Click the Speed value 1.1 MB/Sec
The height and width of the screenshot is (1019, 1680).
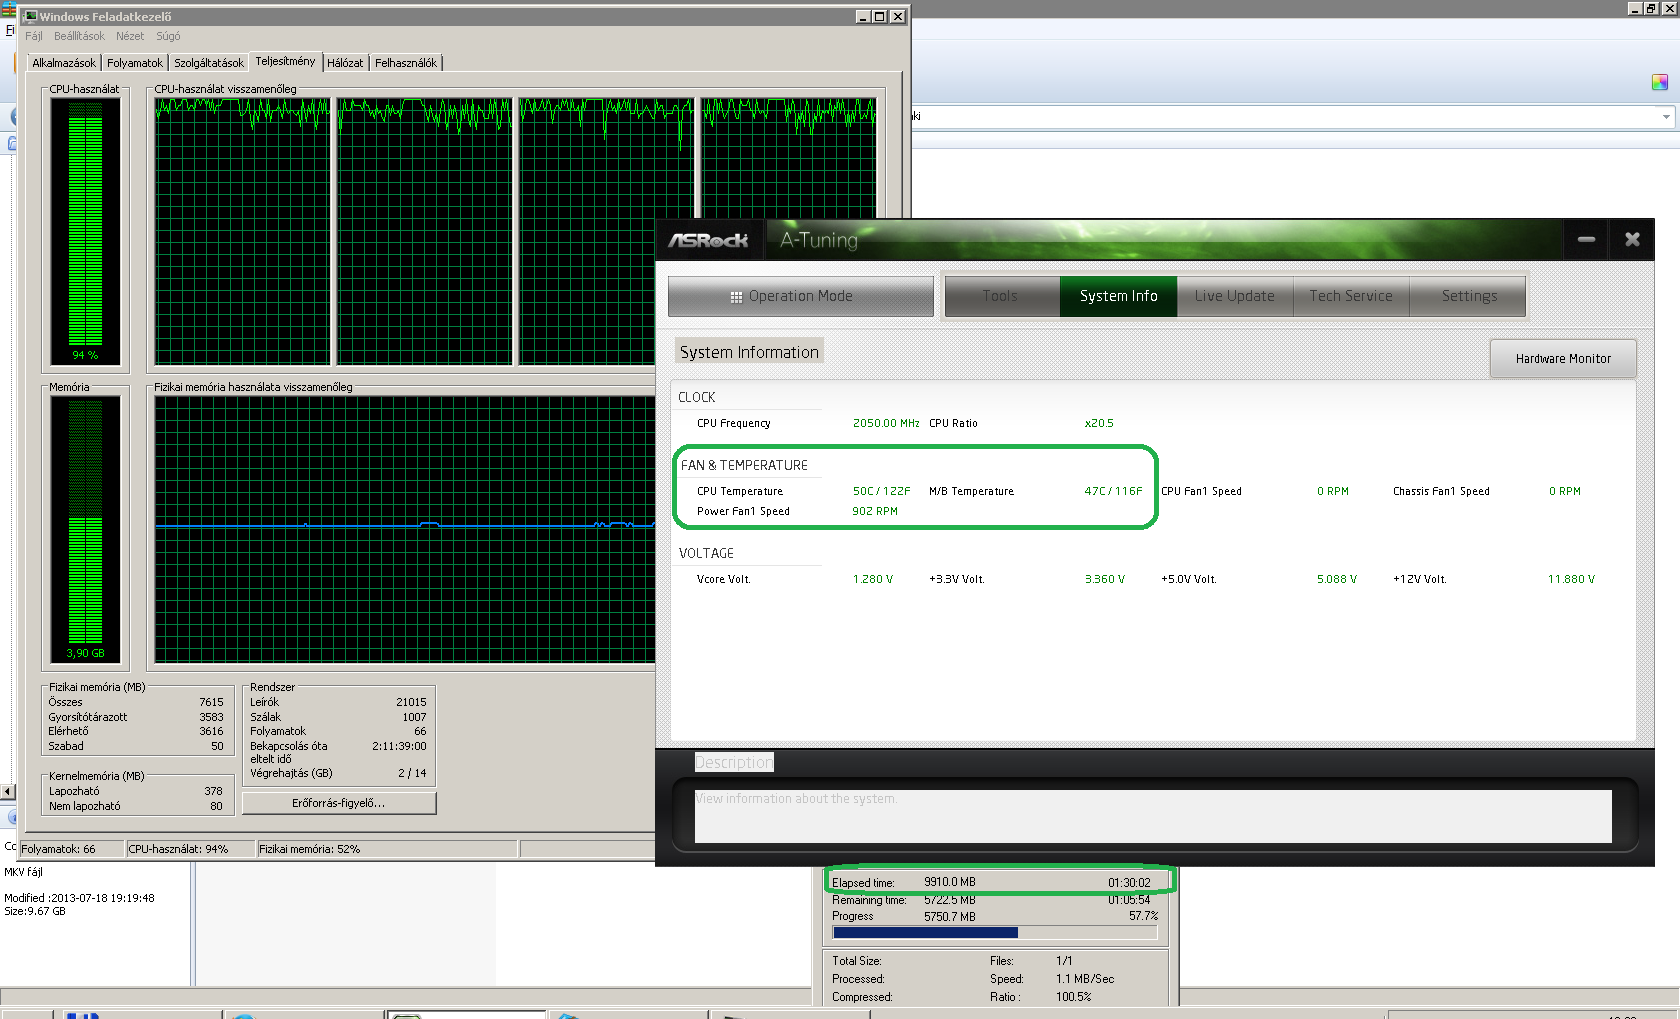pos(1085,979)
